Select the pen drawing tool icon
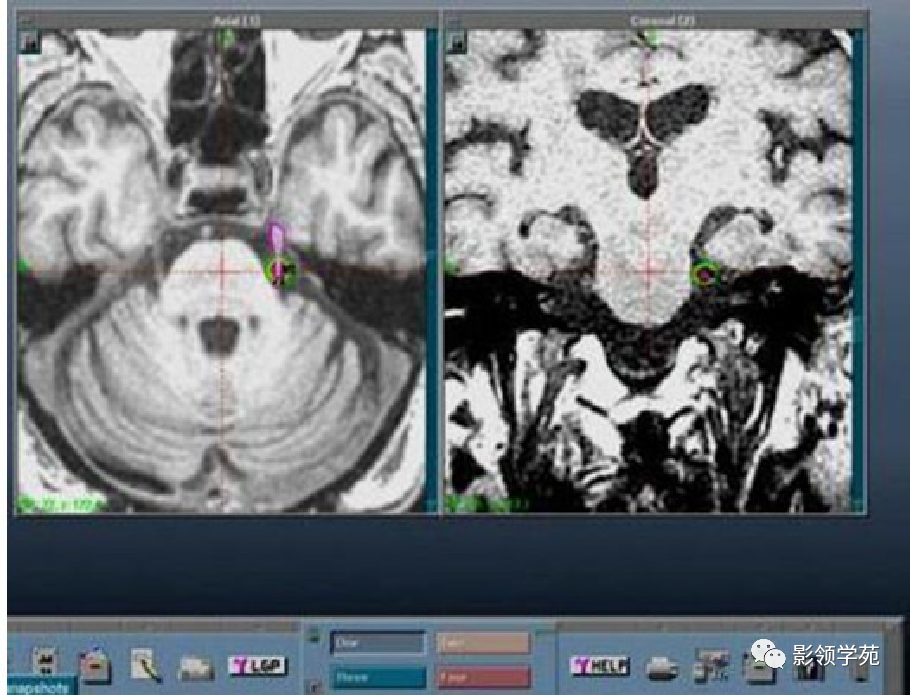 145,665
